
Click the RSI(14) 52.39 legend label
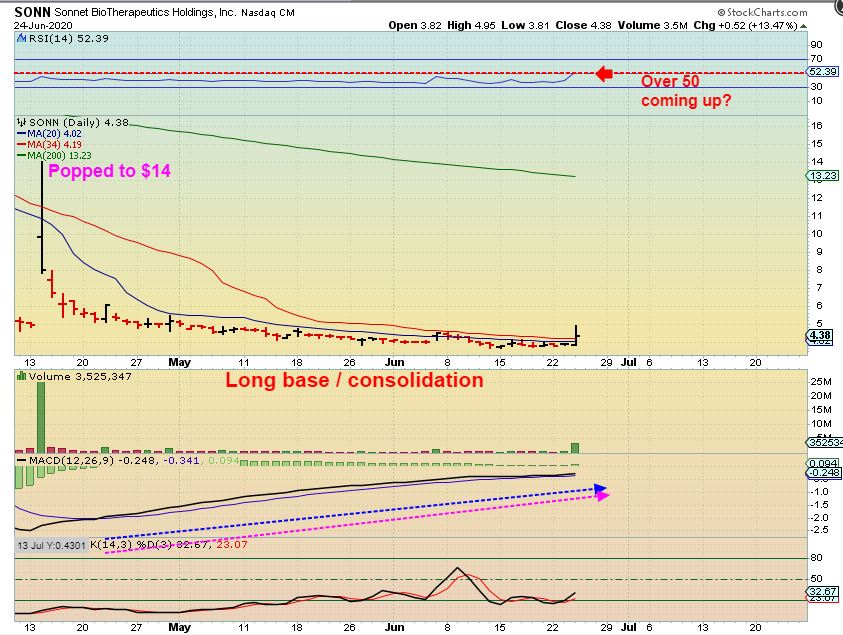(x=68, y=38)
